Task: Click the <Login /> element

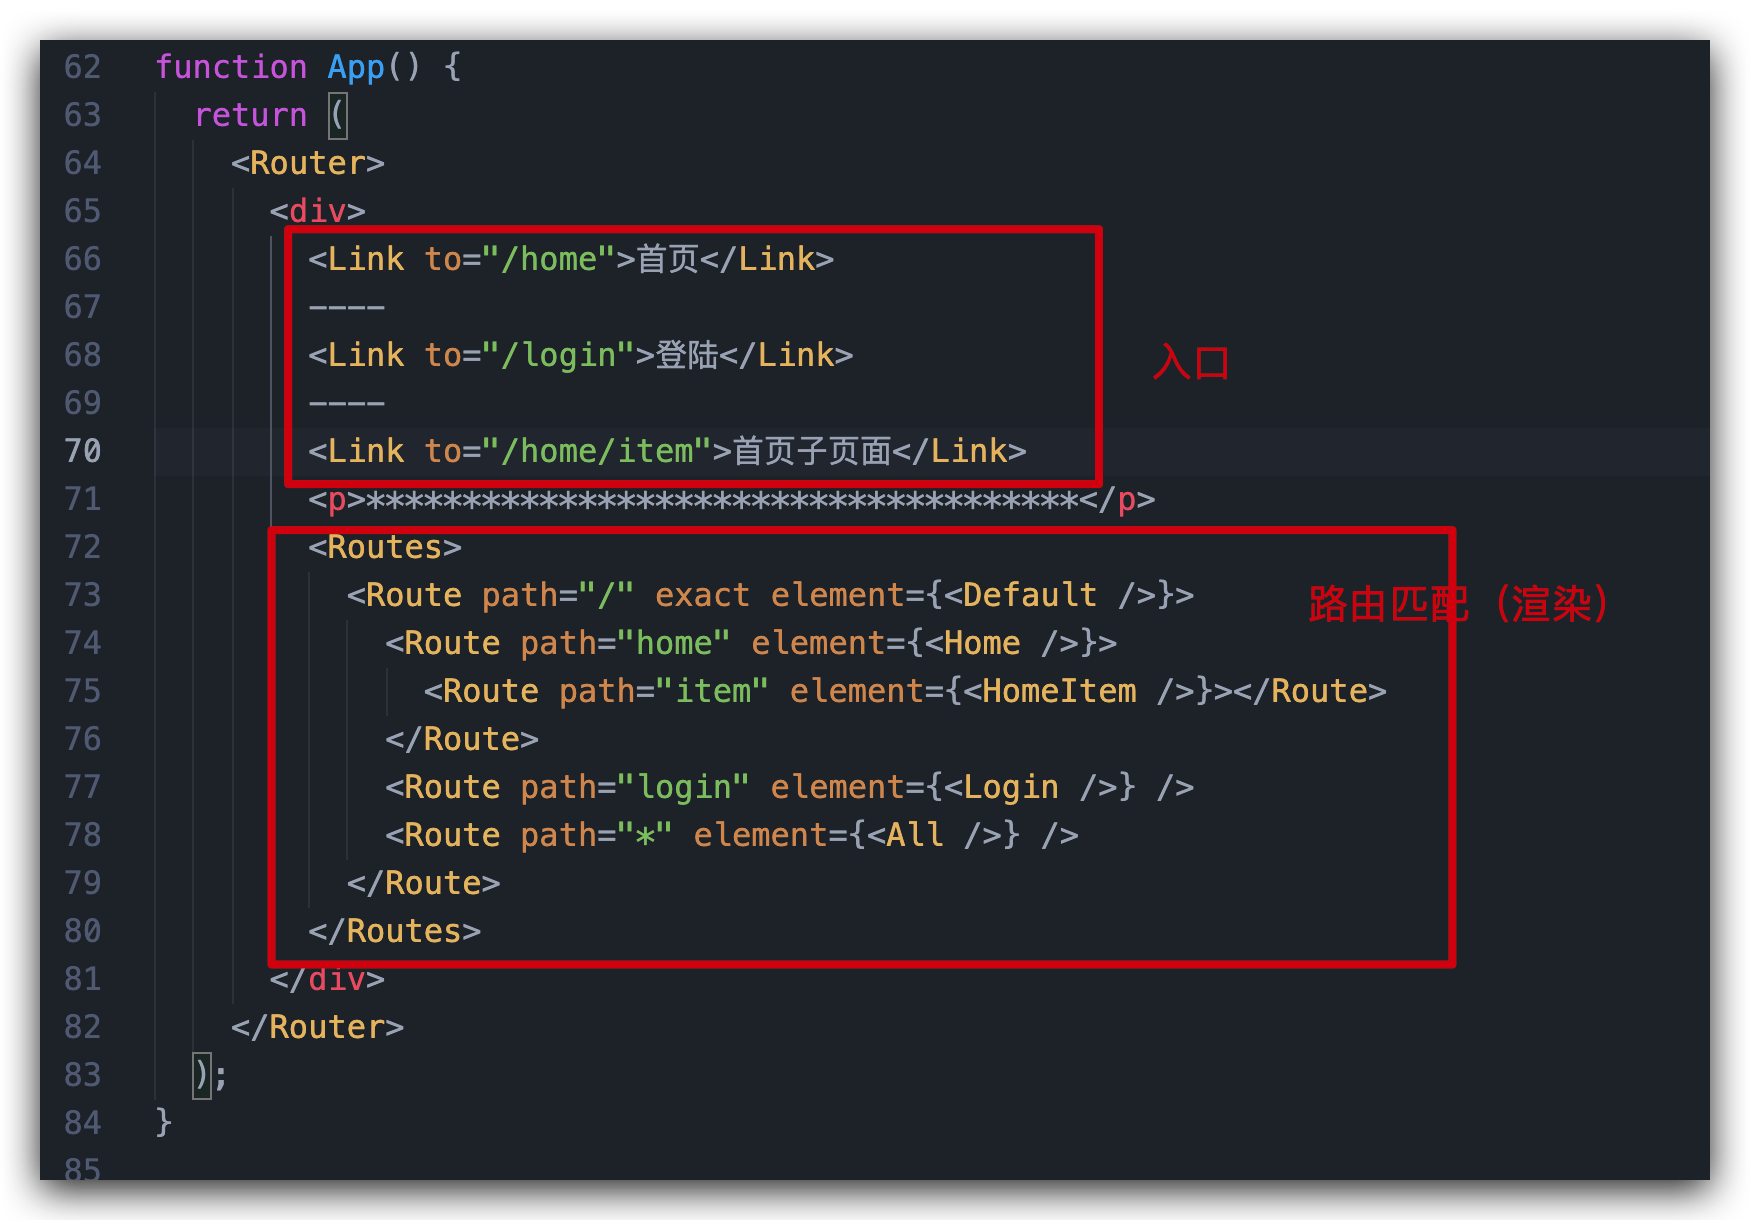Action: (1030, 787)
